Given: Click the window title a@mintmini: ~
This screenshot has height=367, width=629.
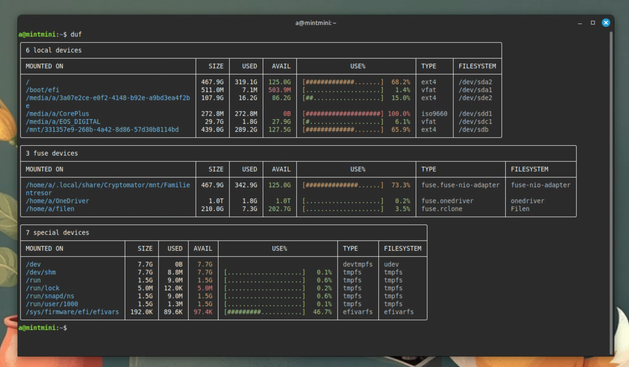Looking at the screenshot, I should click(x=315, y=23).
